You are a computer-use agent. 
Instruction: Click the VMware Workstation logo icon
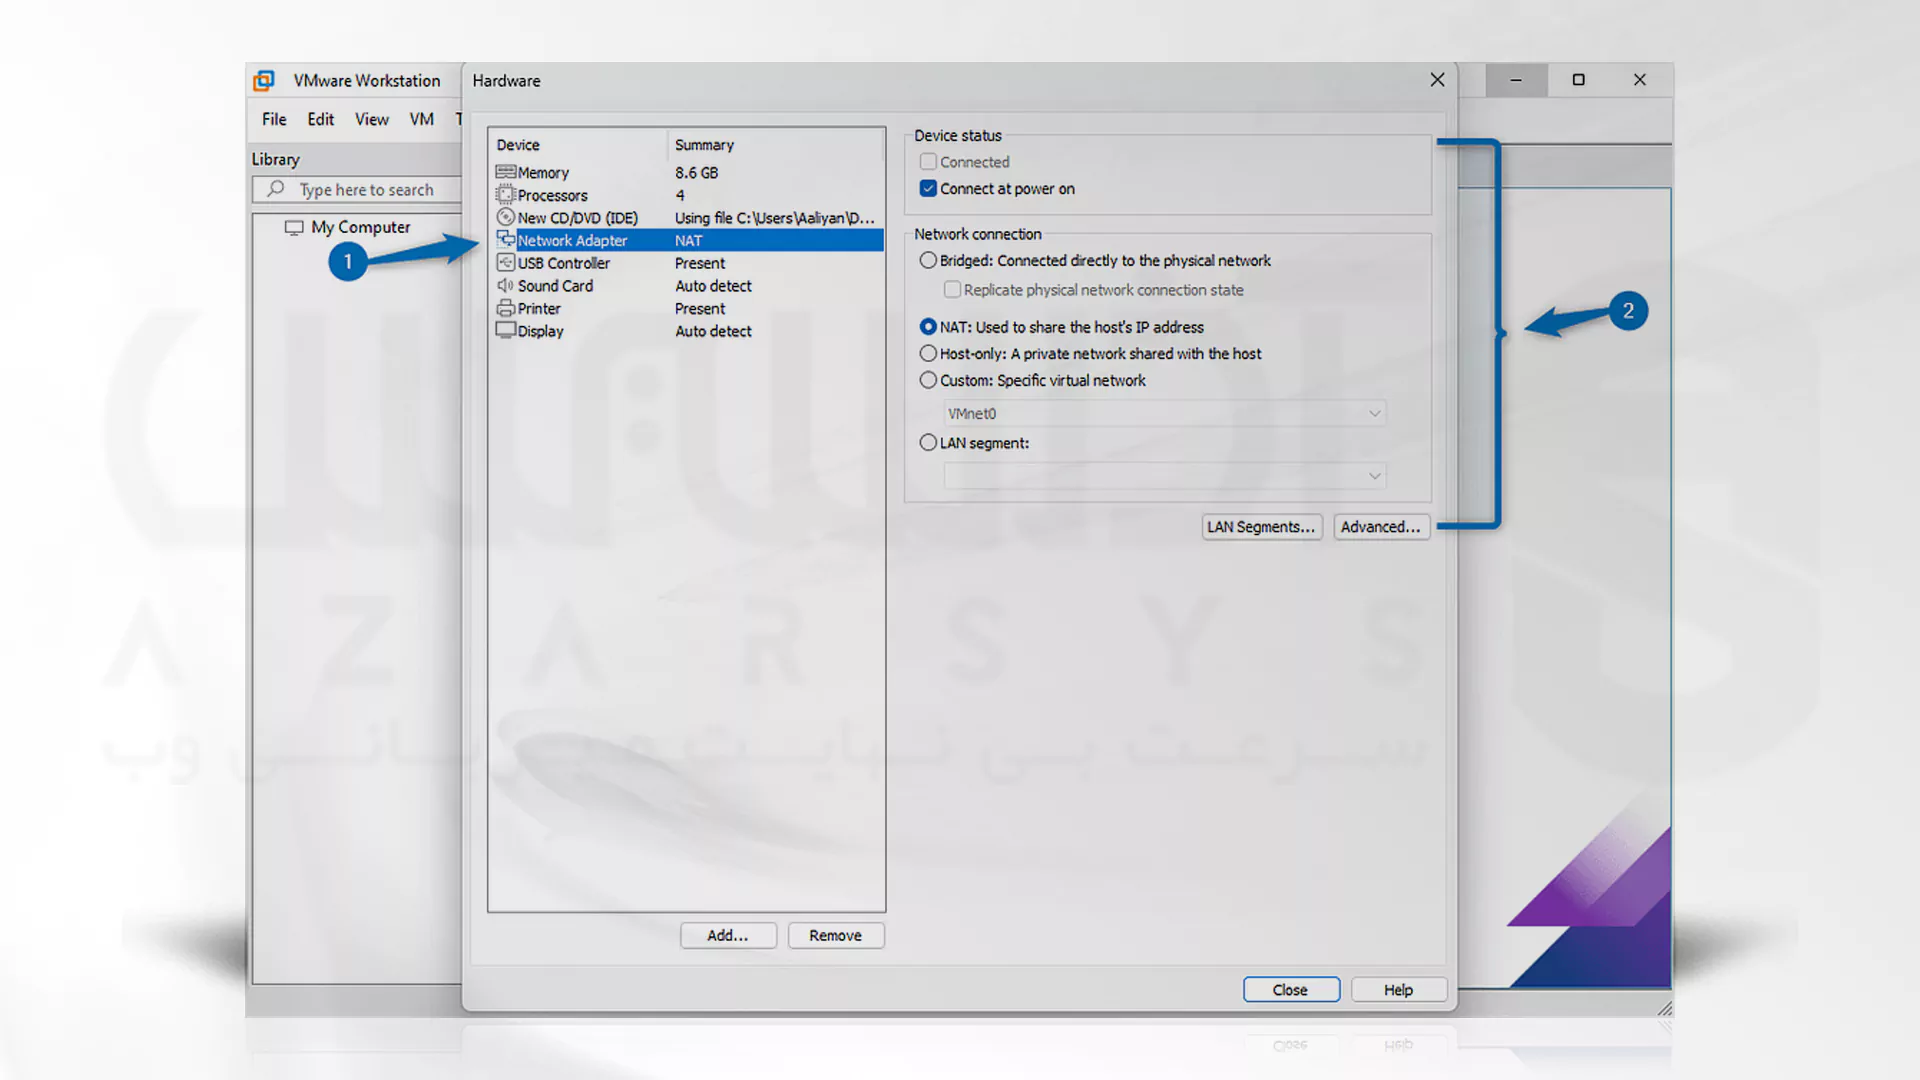click(x=264, y=80)
